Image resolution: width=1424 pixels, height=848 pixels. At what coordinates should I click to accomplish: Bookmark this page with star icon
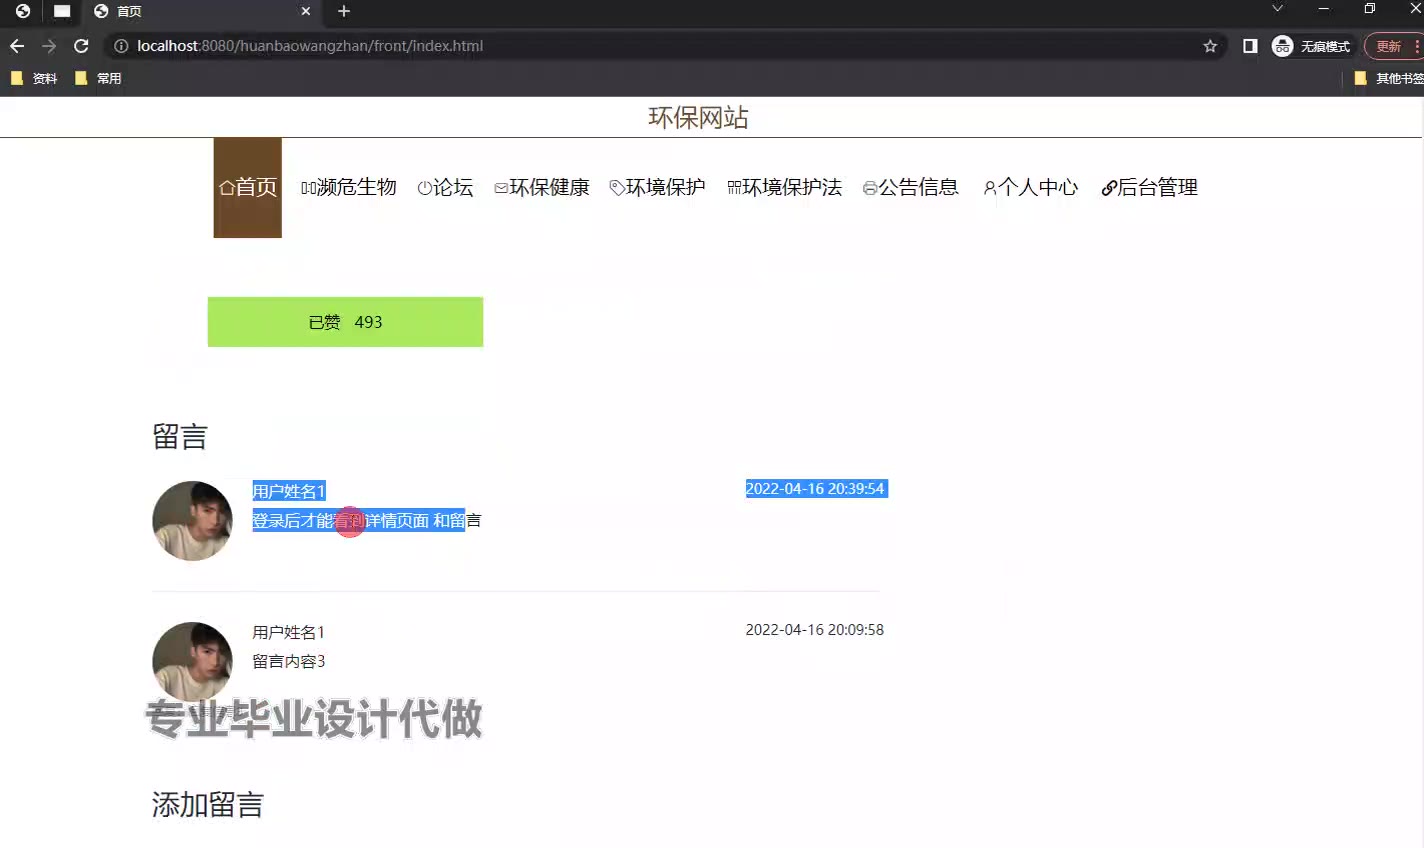click(x=1210, y=46)
